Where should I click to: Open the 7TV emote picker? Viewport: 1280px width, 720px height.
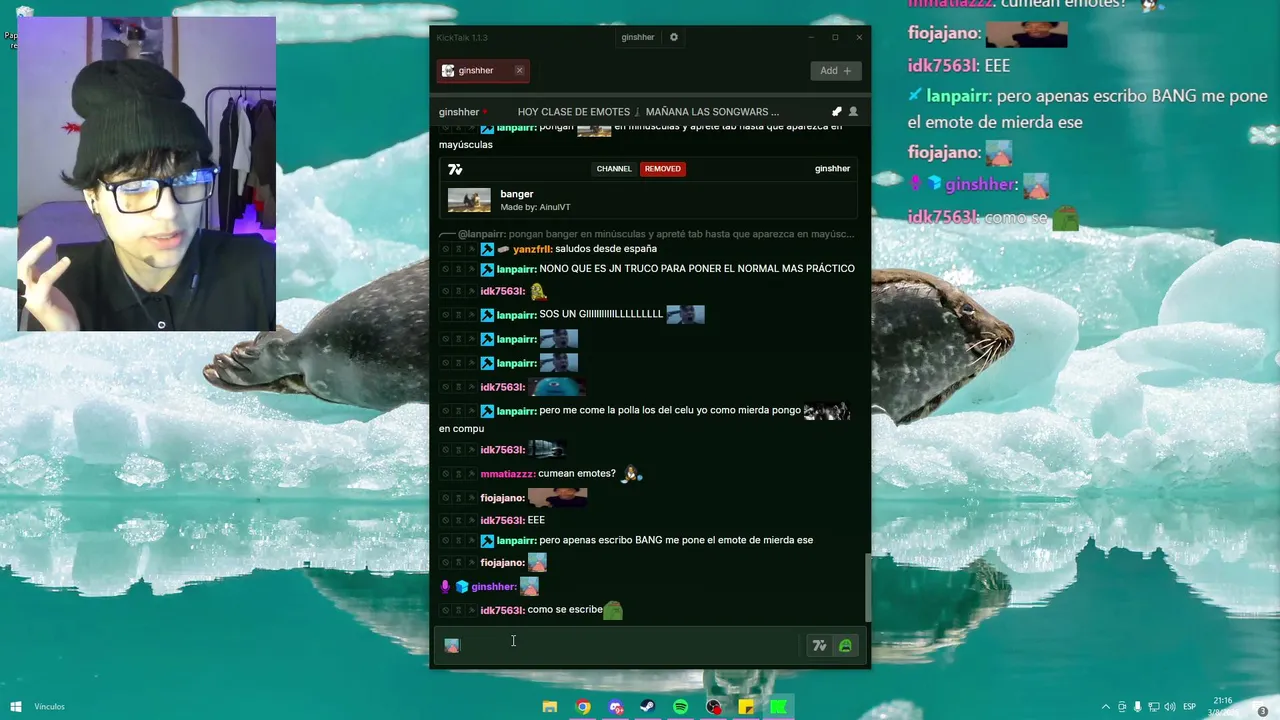coord(819,646)
